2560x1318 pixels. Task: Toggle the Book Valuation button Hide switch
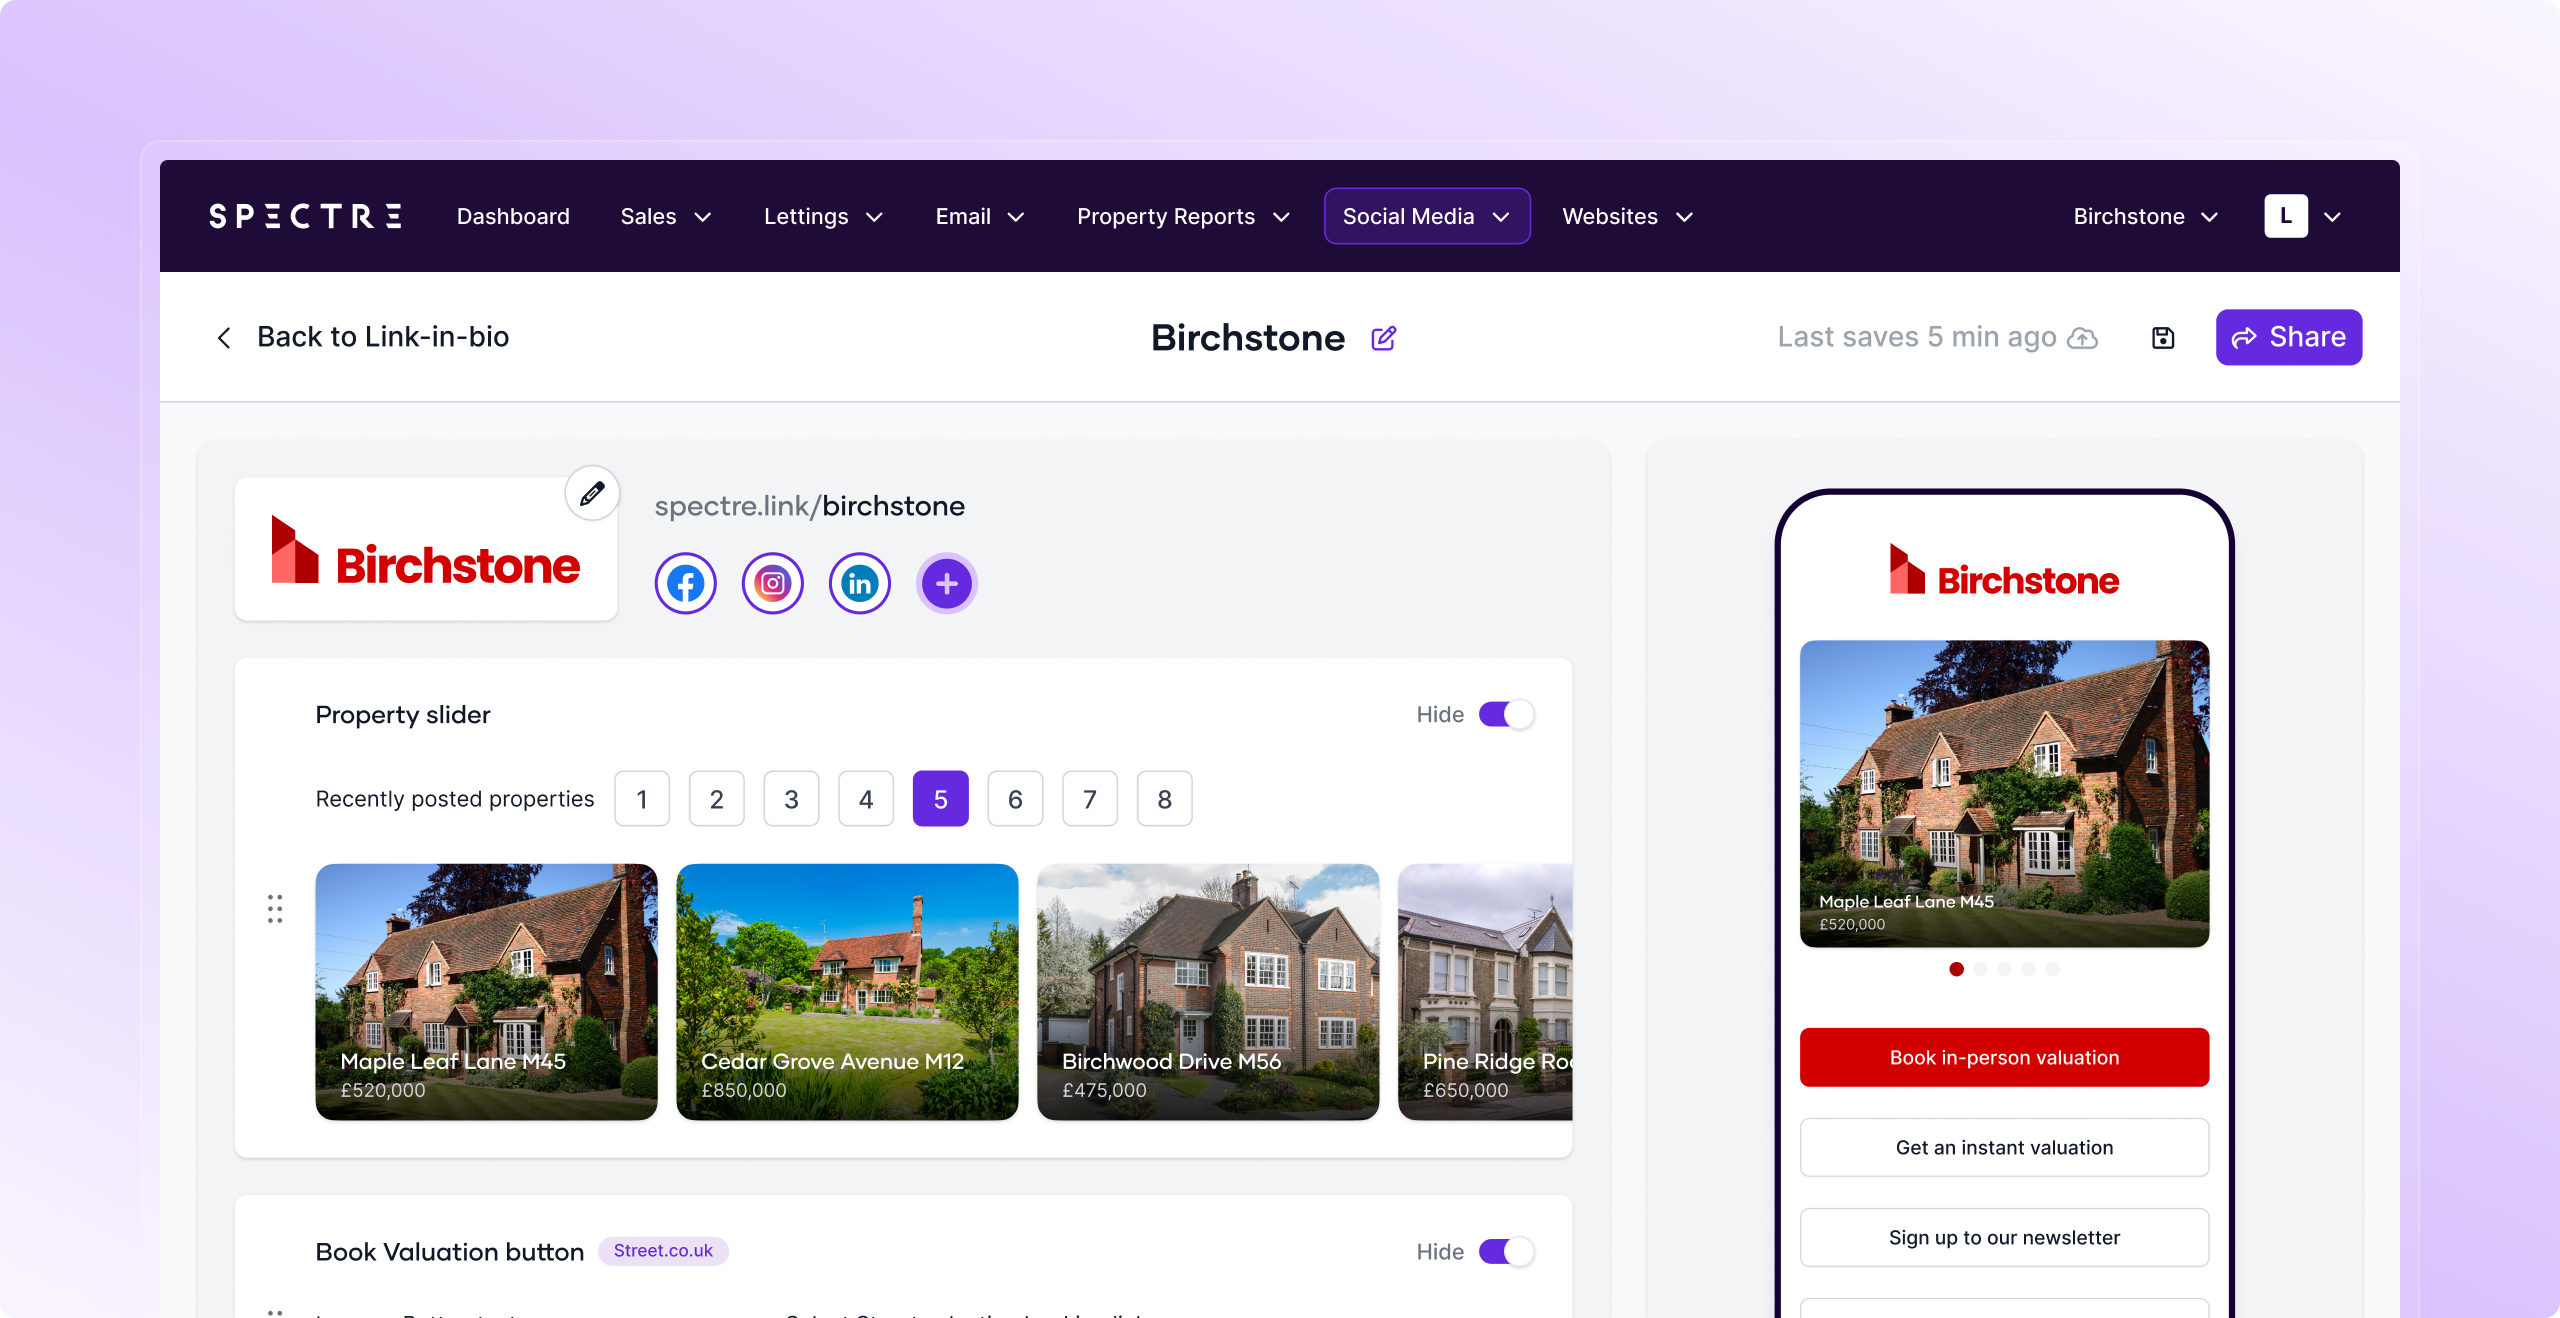1506,1251
